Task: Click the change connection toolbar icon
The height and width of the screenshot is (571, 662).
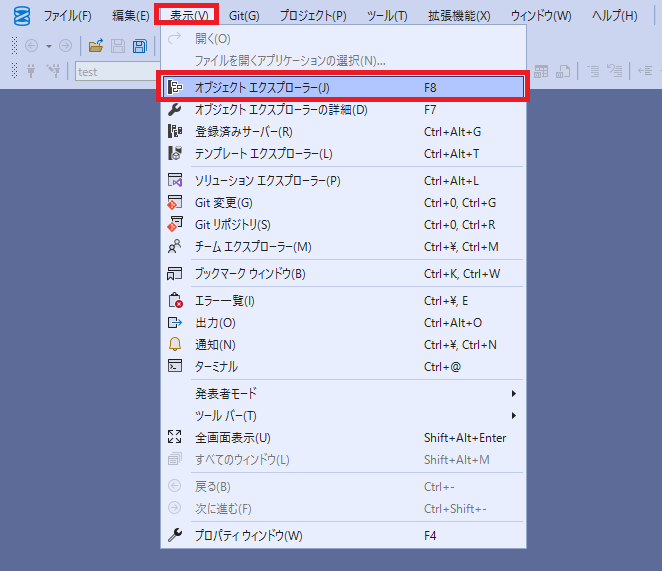Action: pos(54,71)
